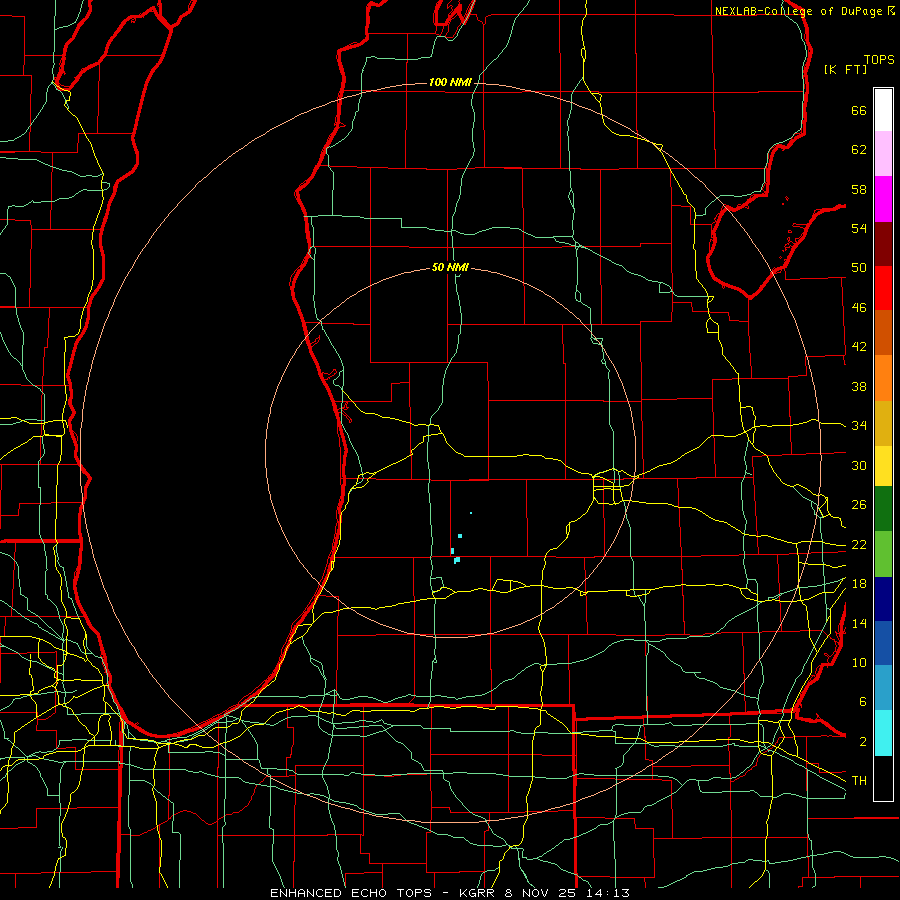This screenshot has width=900, height=900.
Task: Click the TH threshold label
Action: point(859,781)
